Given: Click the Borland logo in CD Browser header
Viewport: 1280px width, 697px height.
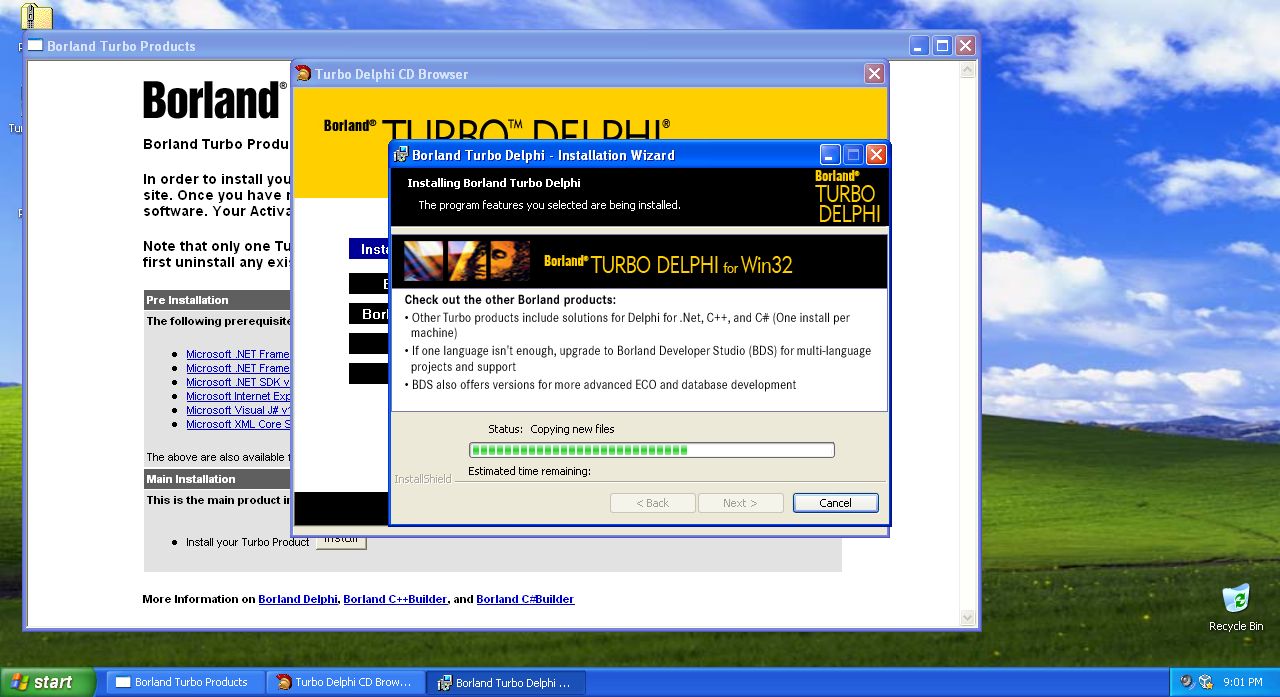Looking at the screenshot, I should [x=349, y=126].
